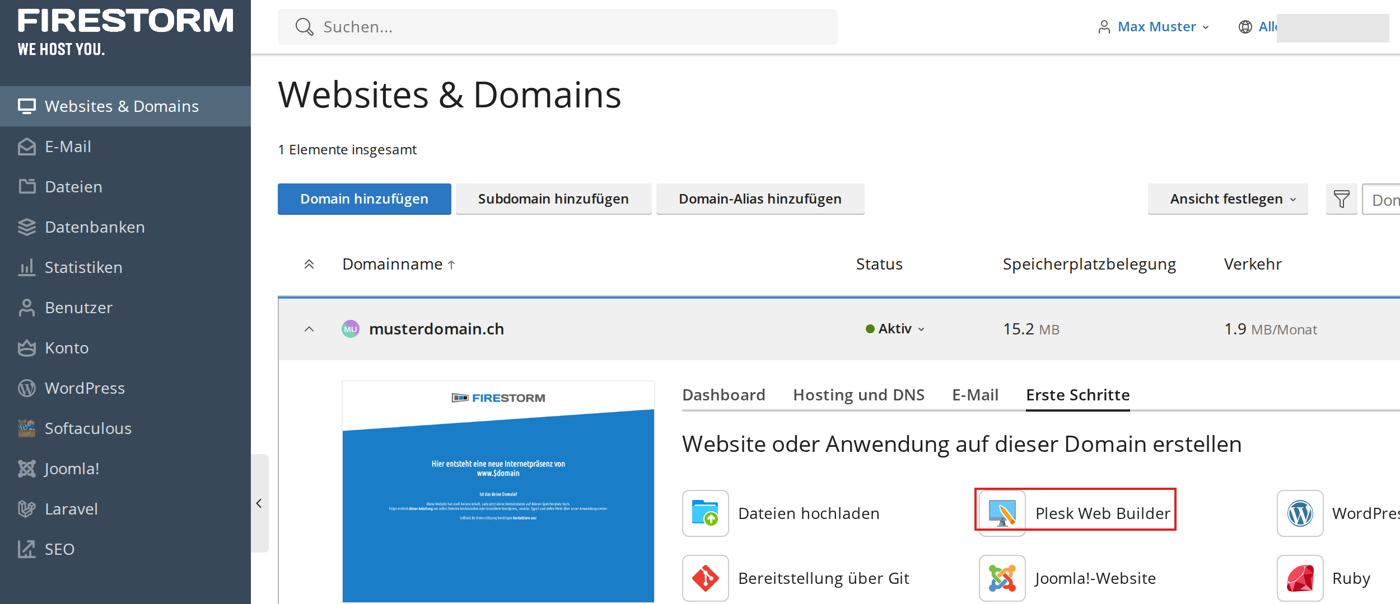Click the Benutzer person icon
Screen dimensions: 1400x604
[27, 308]
